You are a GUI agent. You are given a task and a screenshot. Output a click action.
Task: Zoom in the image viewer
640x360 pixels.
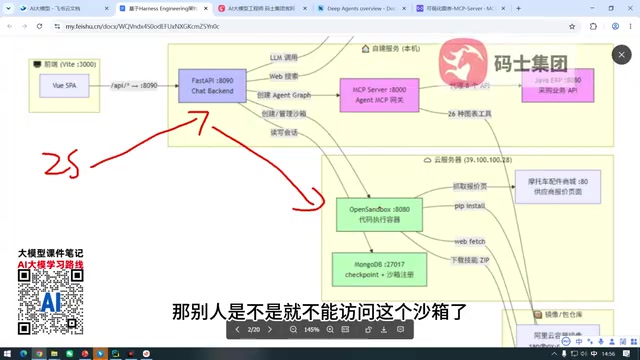coord(330,329)
